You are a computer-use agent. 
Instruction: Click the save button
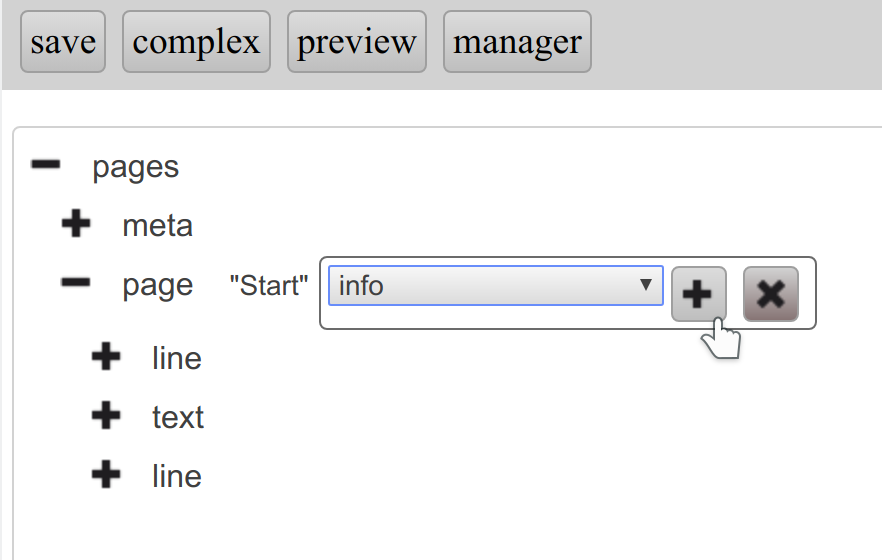[x=63, y=42]
